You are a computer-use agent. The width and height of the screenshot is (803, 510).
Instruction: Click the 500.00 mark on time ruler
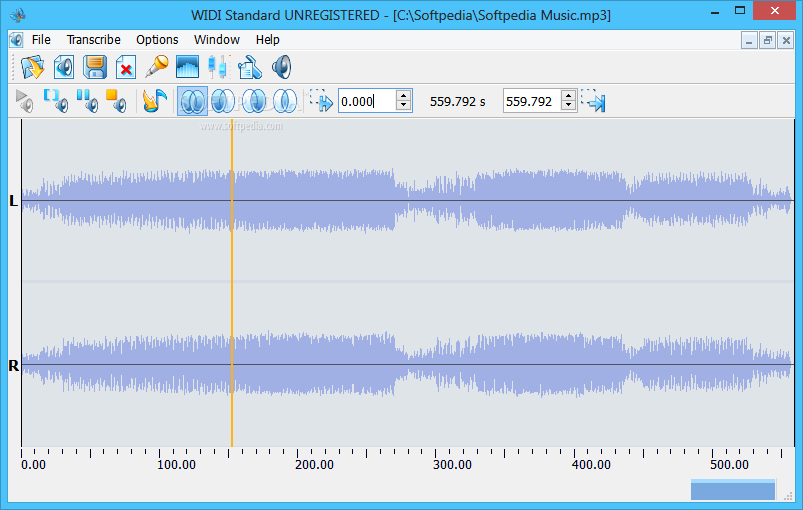point(729,464)
